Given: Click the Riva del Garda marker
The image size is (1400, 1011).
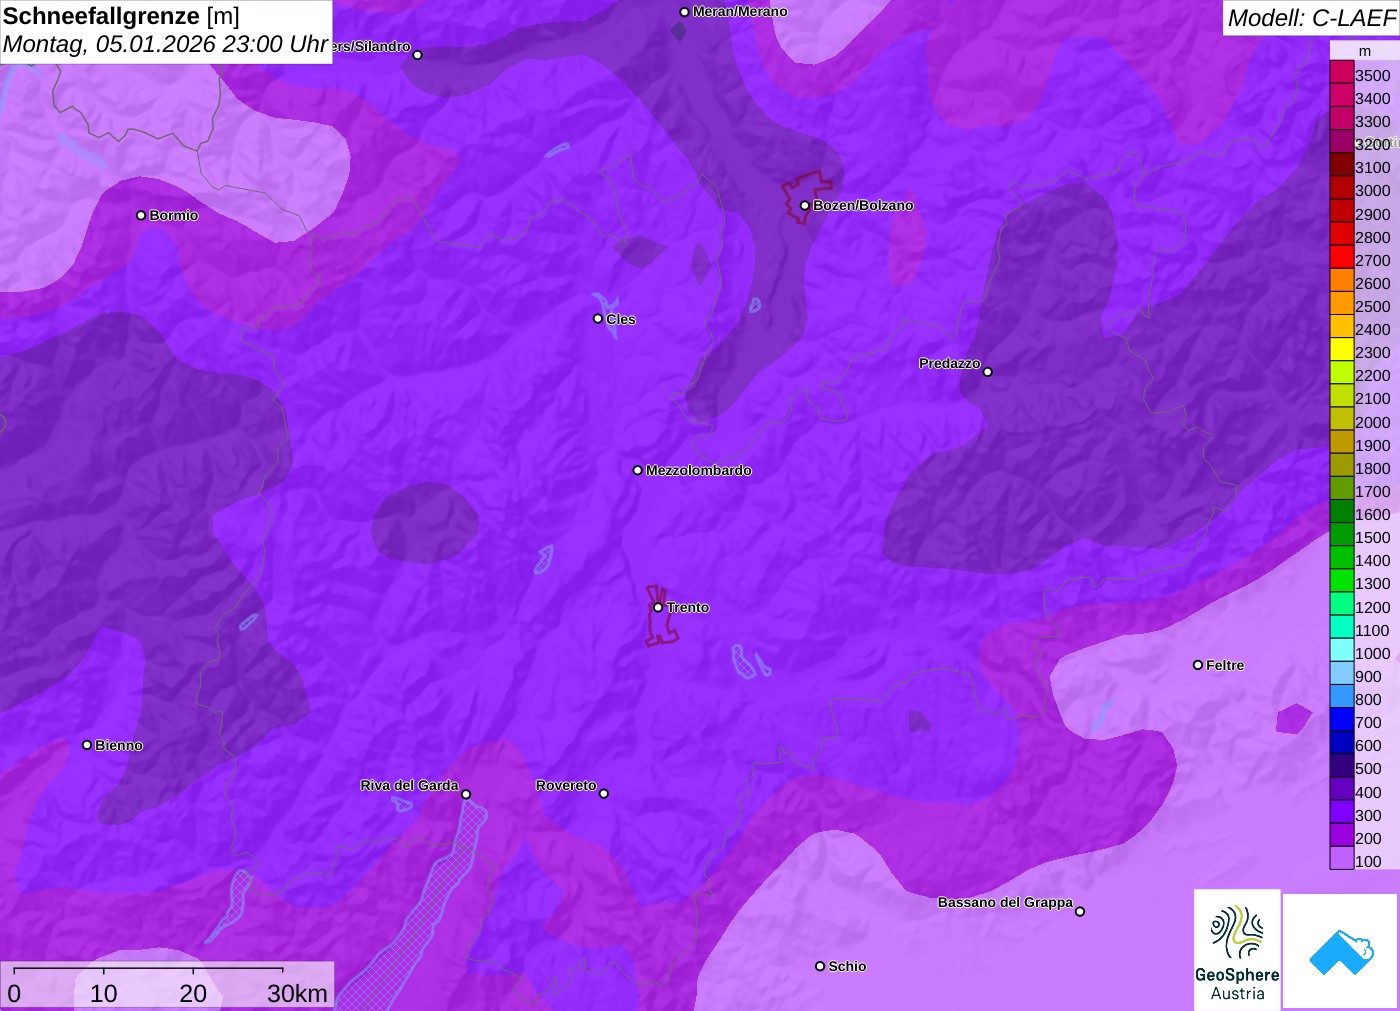Looking at the screenshot, I should point(466,794).
